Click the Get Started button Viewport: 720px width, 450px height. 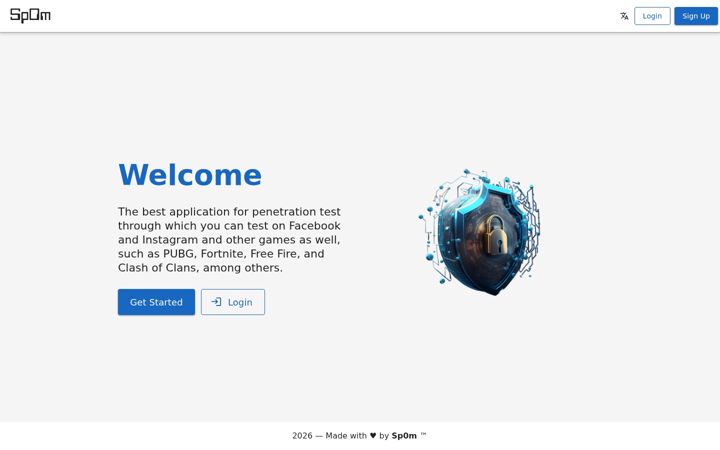(x=156, y=302)
